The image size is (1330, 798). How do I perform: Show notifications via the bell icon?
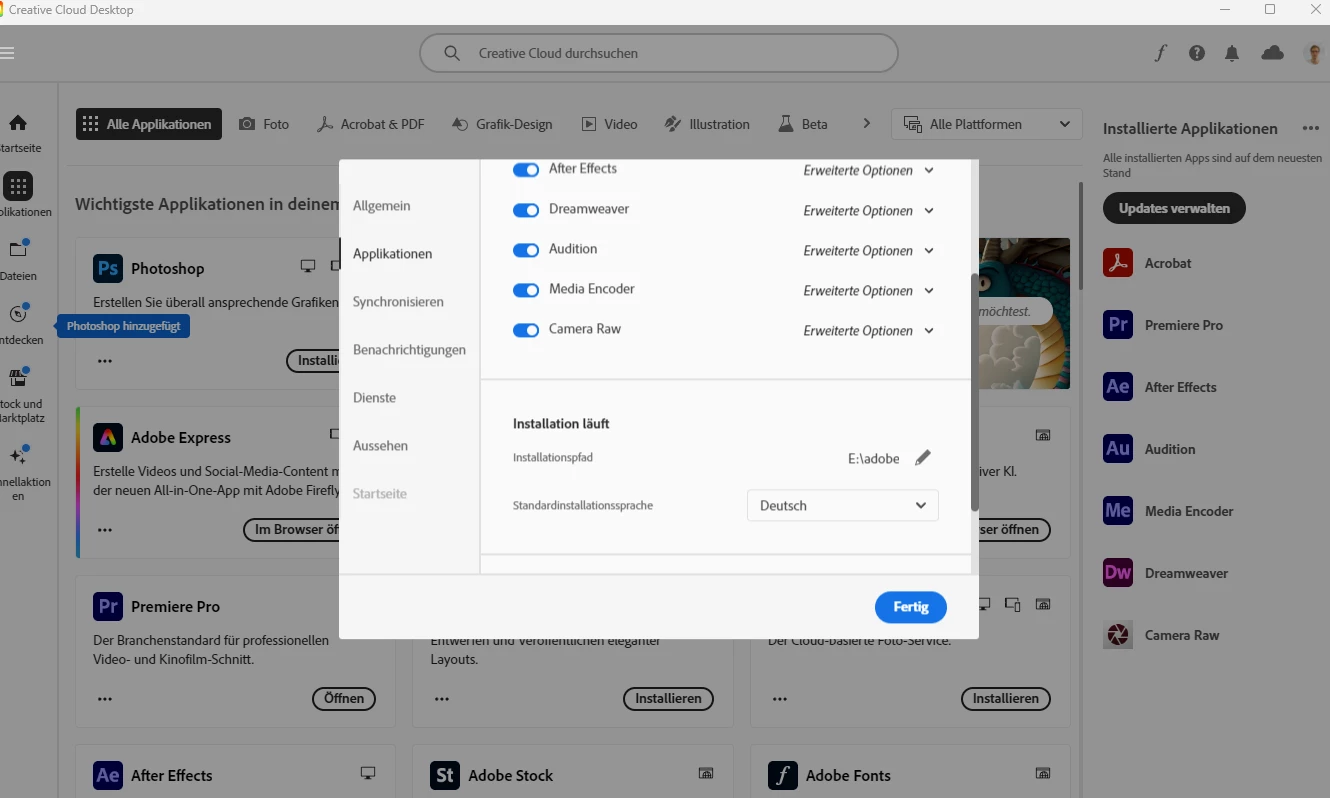(1232, 53)
